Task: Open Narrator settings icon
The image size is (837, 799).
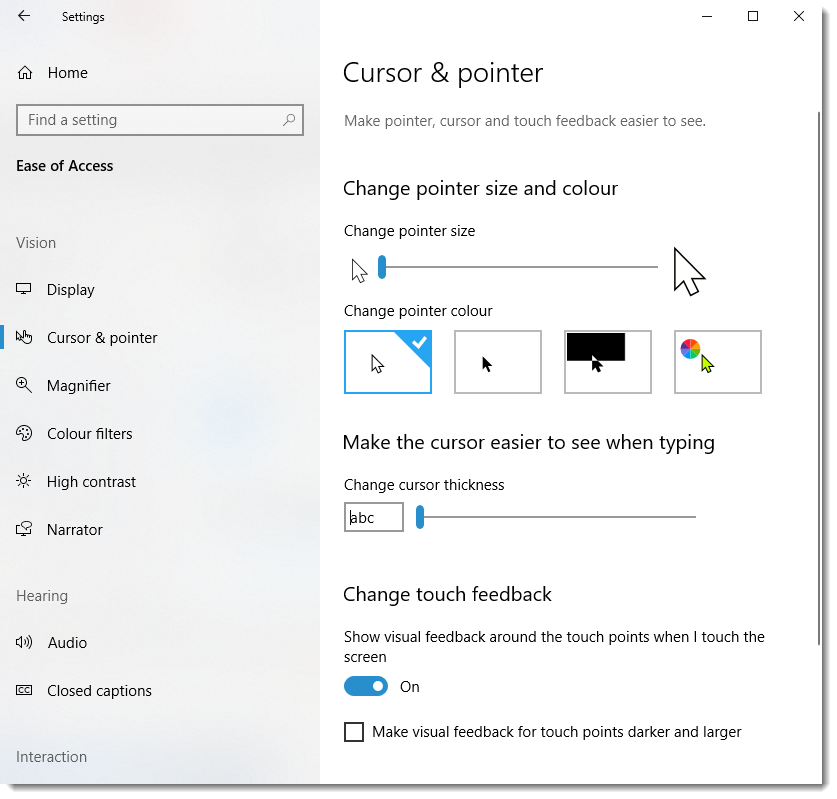Action: click(24, 530)
